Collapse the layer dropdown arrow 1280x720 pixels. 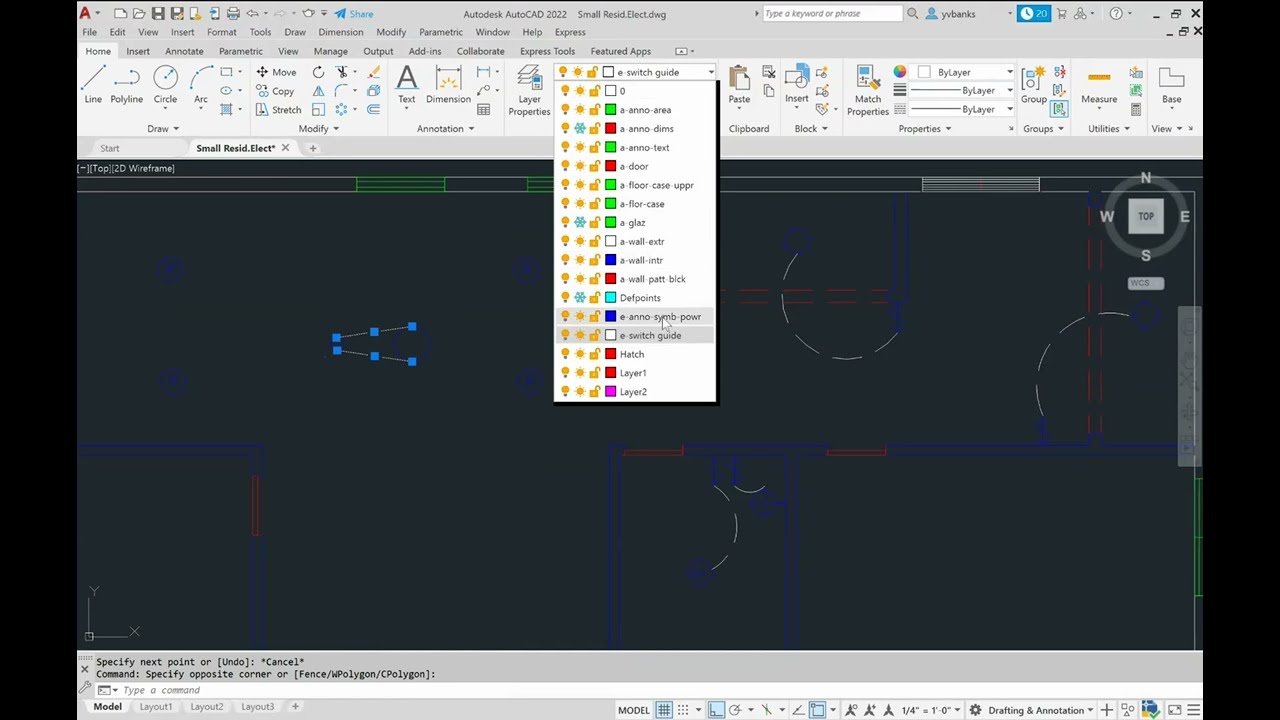coord(710,72)
